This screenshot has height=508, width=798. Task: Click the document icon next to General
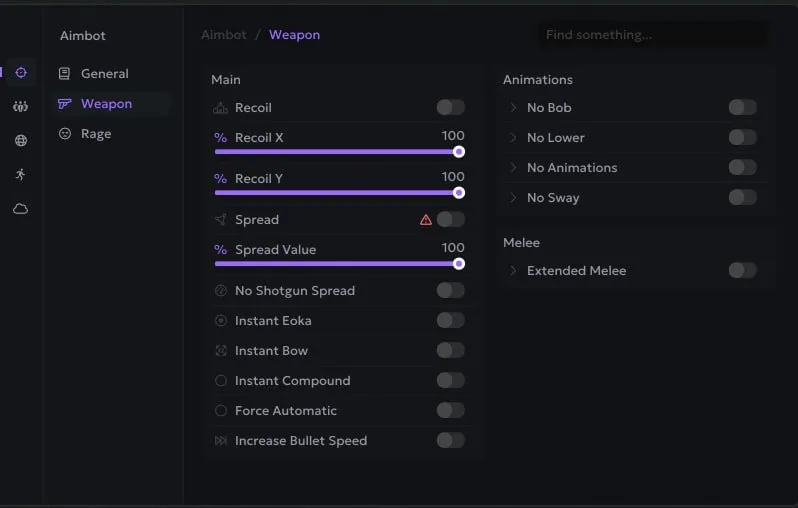tap(65, 73)
